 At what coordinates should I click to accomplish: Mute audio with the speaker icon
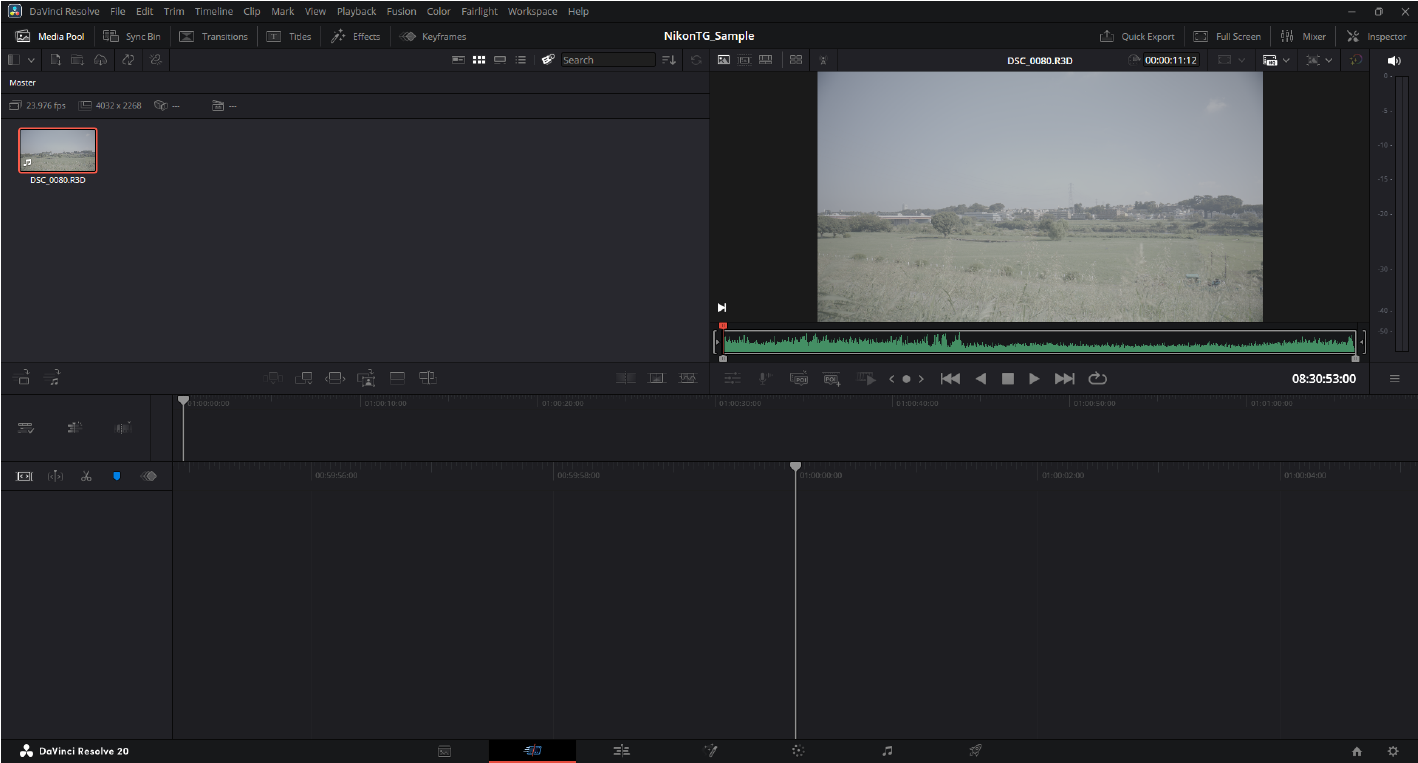point(1395,61)
